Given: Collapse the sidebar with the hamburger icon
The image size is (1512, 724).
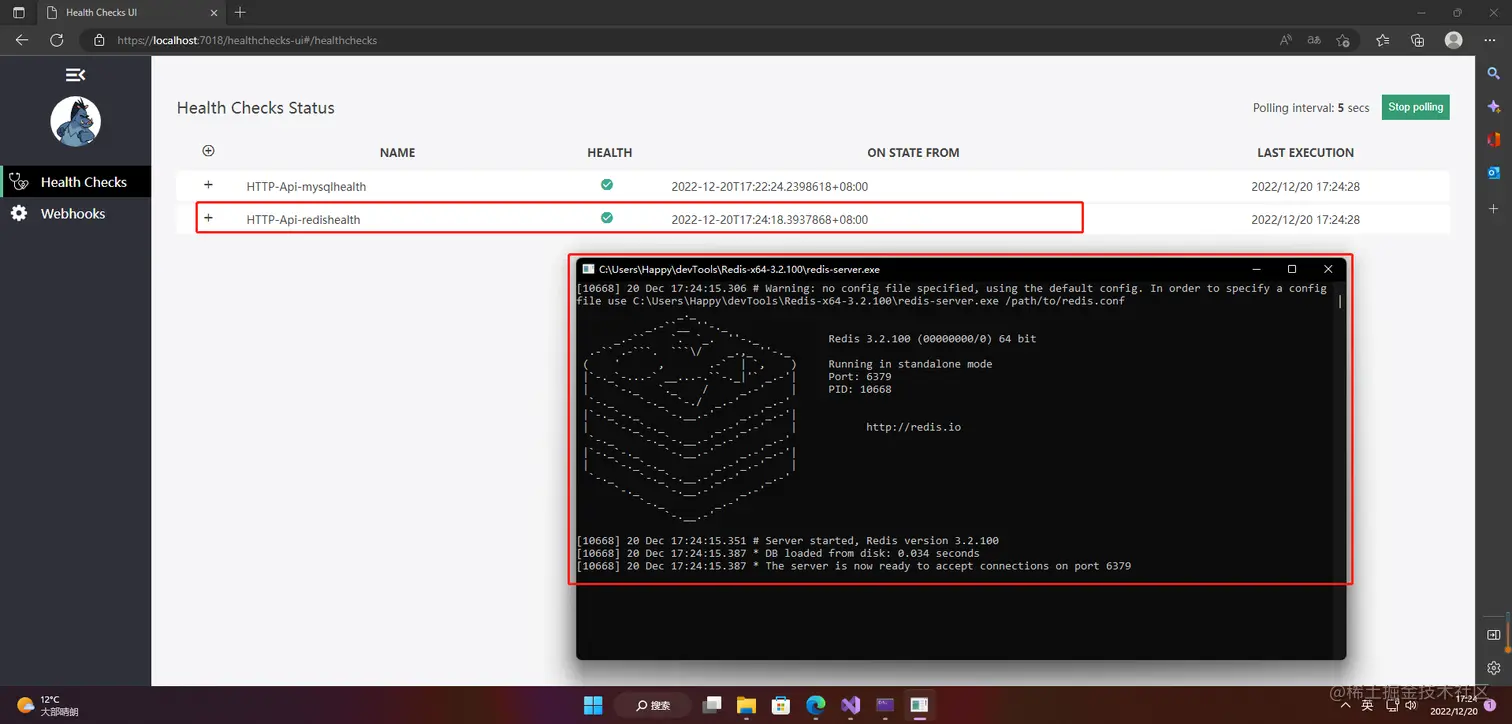Looking at the screenshot, I should 75,75.
